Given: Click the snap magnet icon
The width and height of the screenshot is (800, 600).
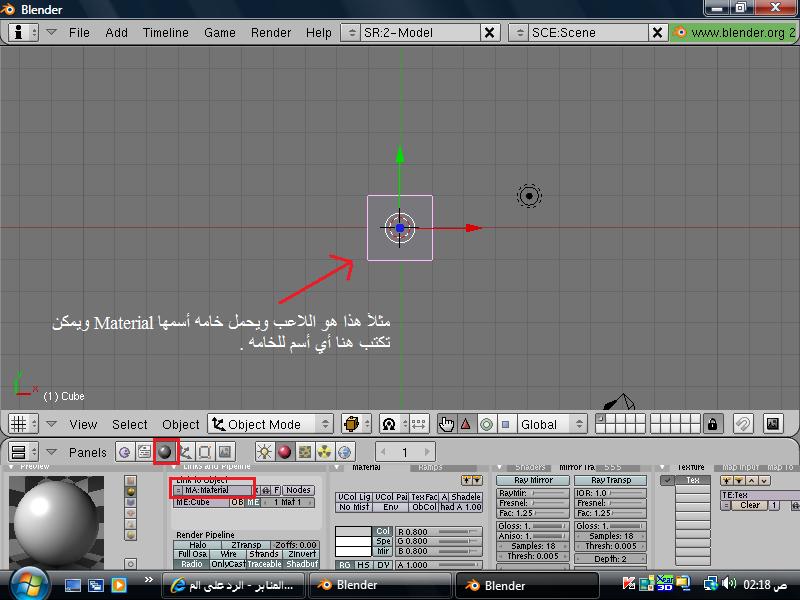Looking at the screenshot, I should click(x=743, y=424).
